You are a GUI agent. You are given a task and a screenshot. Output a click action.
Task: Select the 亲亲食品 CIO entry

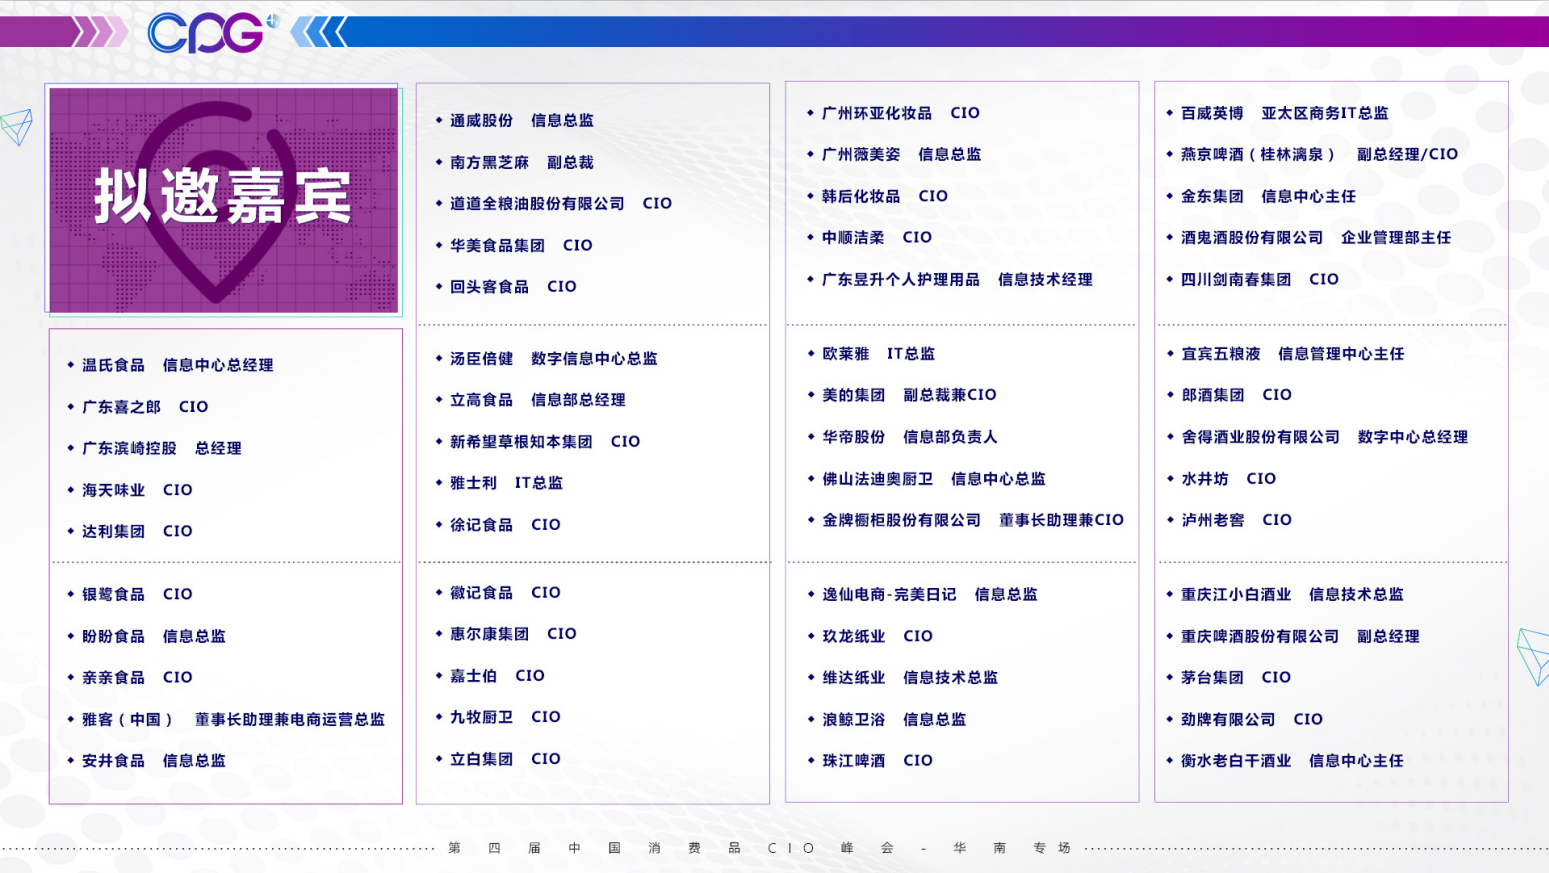pyautogui.click(x=137, y=677)
